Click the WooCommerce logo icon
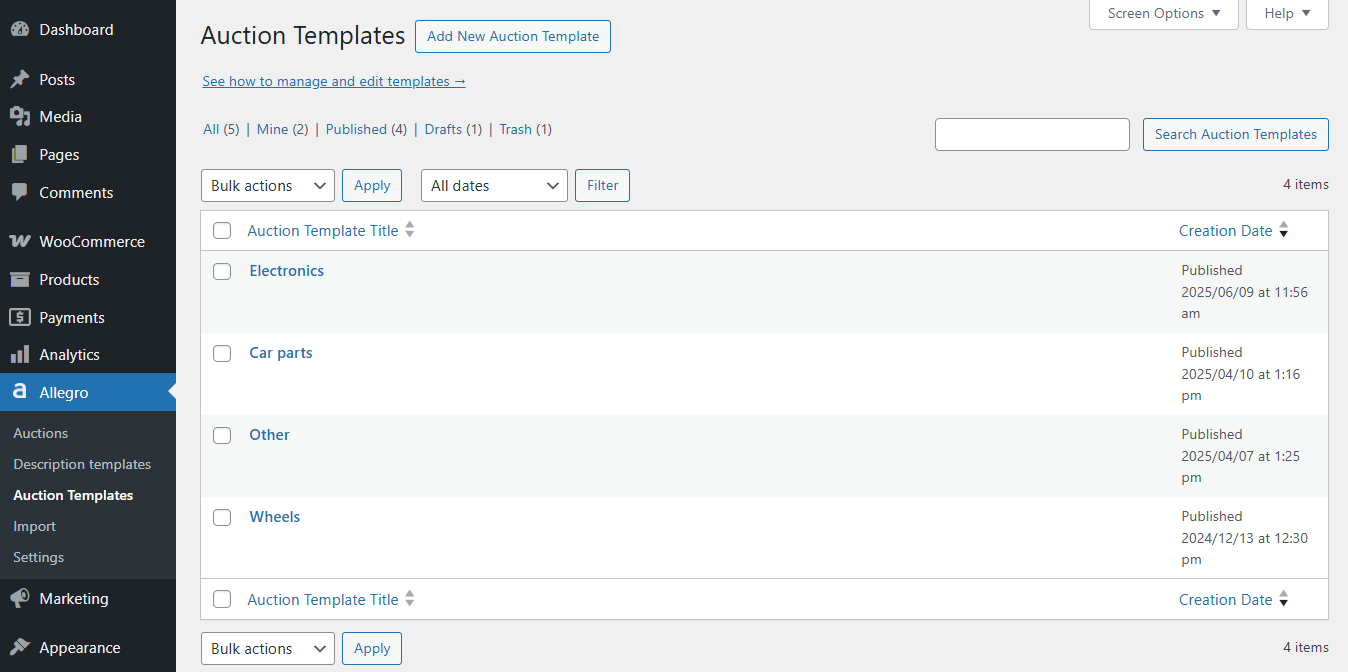This screenshot has width=1348, height=672. [x=20, y=242]
